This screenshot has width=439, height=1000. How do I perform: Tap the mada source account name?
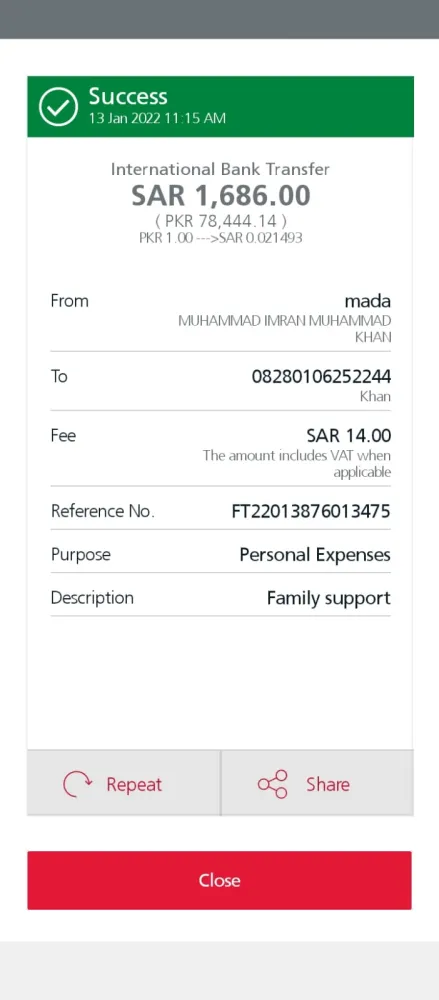click(x=368, y=301)
